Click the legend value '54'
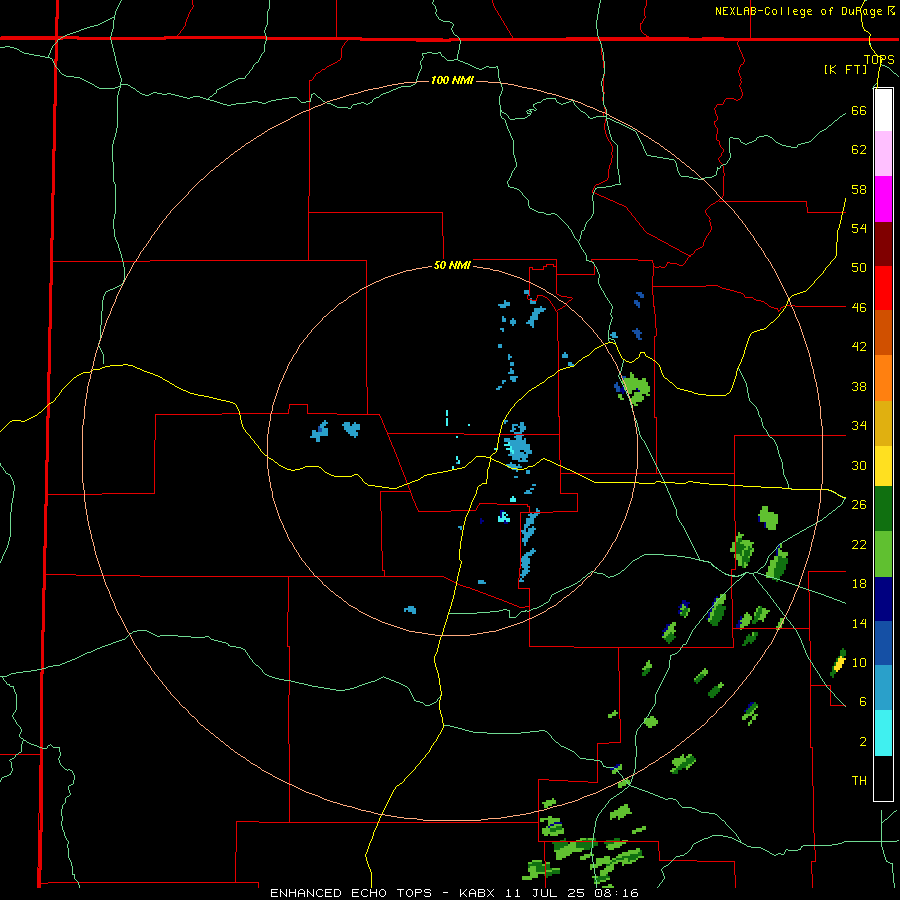 859,228
